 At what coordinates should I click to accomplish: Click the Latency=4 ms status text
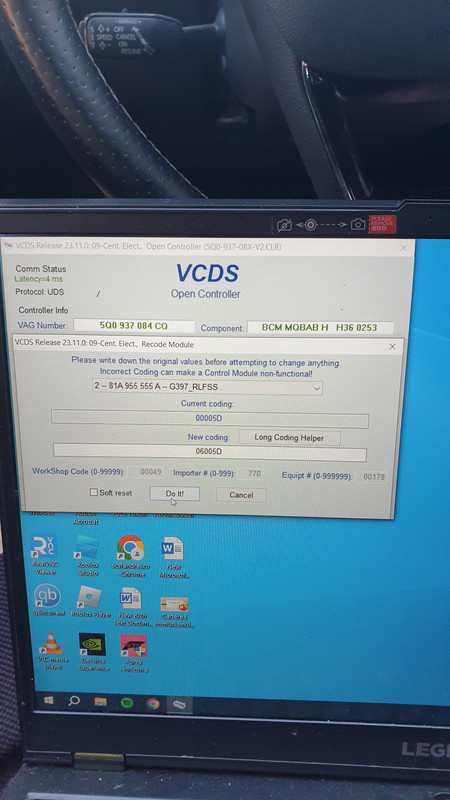tap(38, 279)
